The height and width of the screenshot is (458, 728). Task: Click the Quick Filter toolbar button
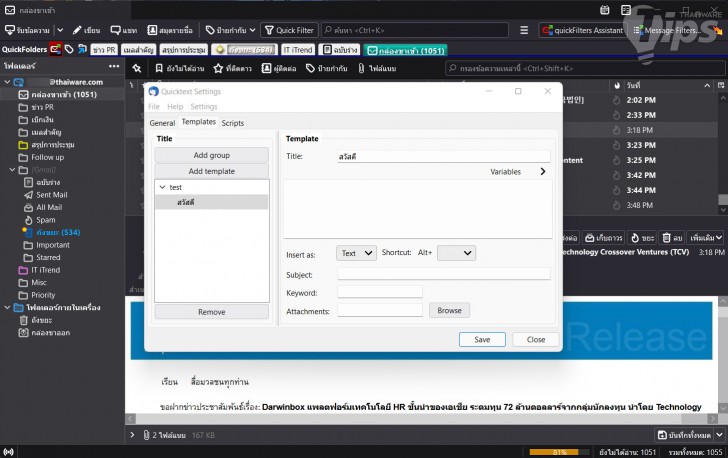(289, 30)
